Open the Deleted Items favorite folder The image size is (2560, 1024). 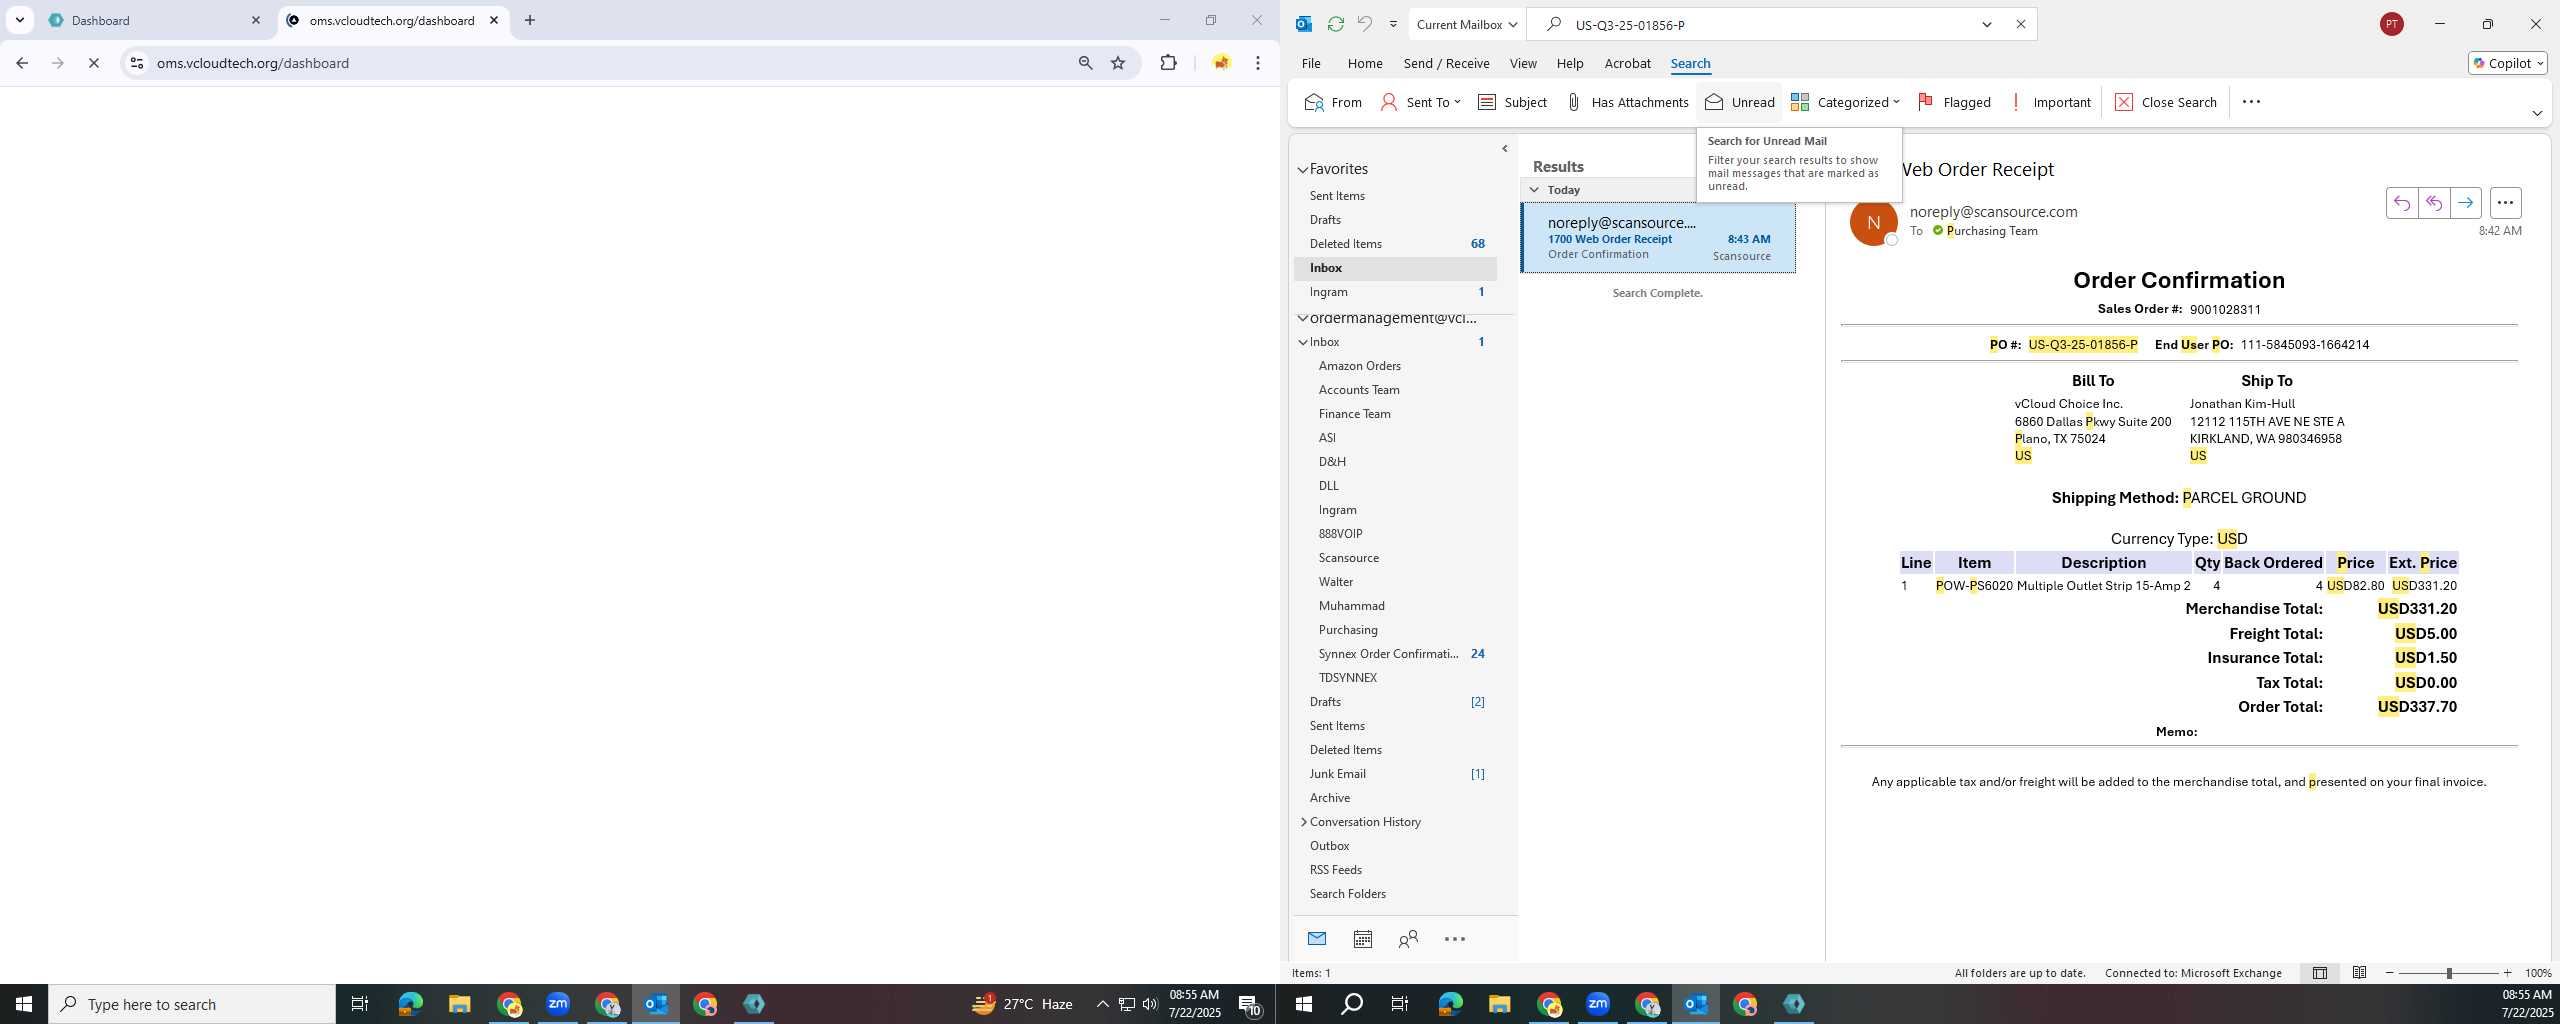pyautogui.click(x=1394, y=244)
